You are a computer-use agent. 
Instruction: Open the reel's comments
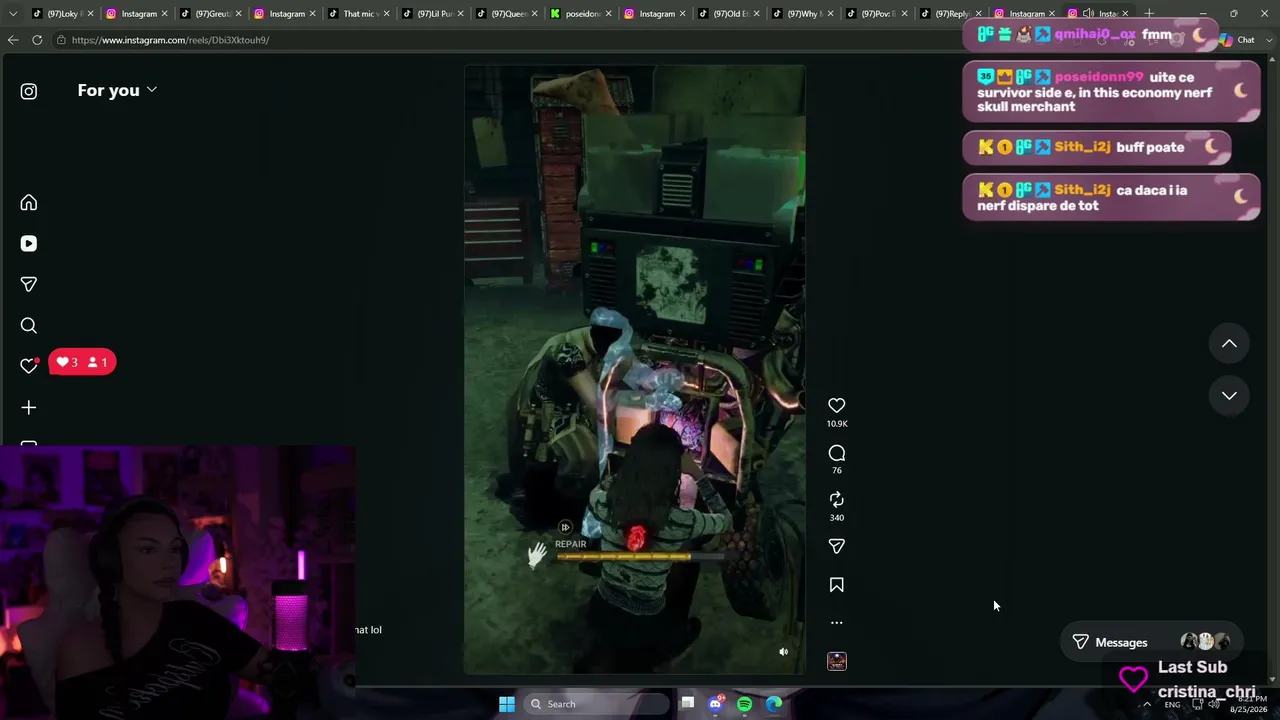[837, 453]
